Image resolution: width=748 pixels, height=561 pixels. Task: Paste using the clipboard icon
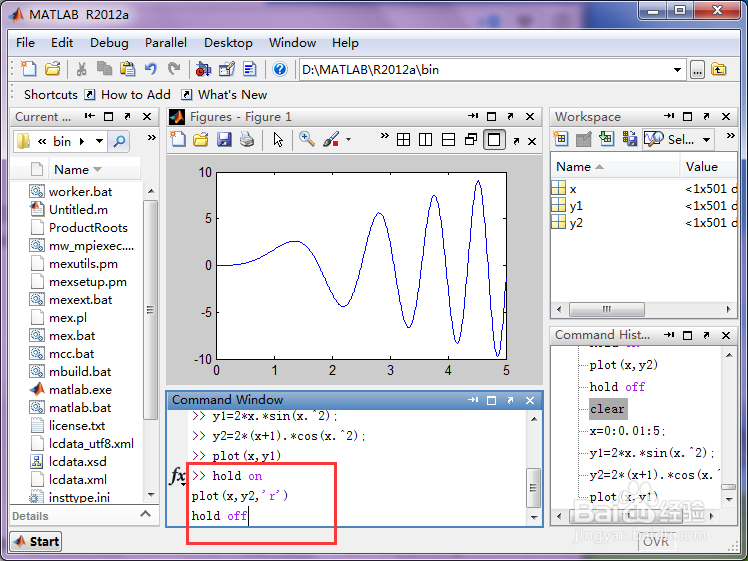pyautogui.click(x=127, y=70)
